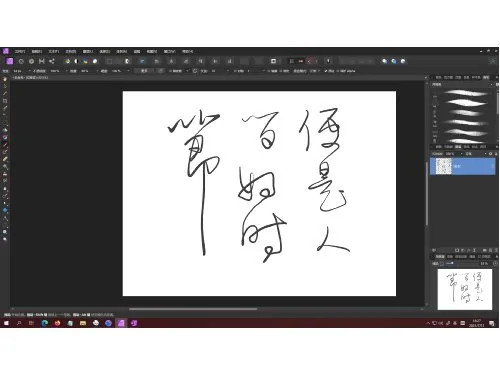The image size is (500, 375).
Task: Switch to the Layers tab in the right panel
Action: click(458, 147)
